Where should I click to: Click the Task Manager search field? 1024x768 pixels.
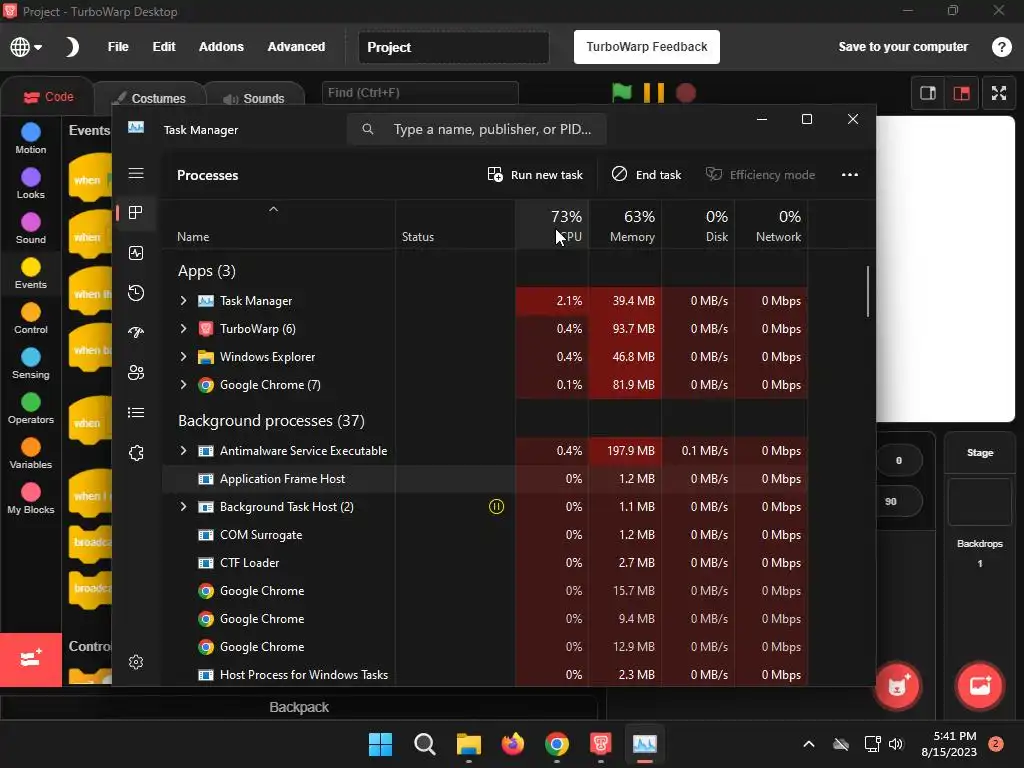pyautogui.click(x=477, y=129)
